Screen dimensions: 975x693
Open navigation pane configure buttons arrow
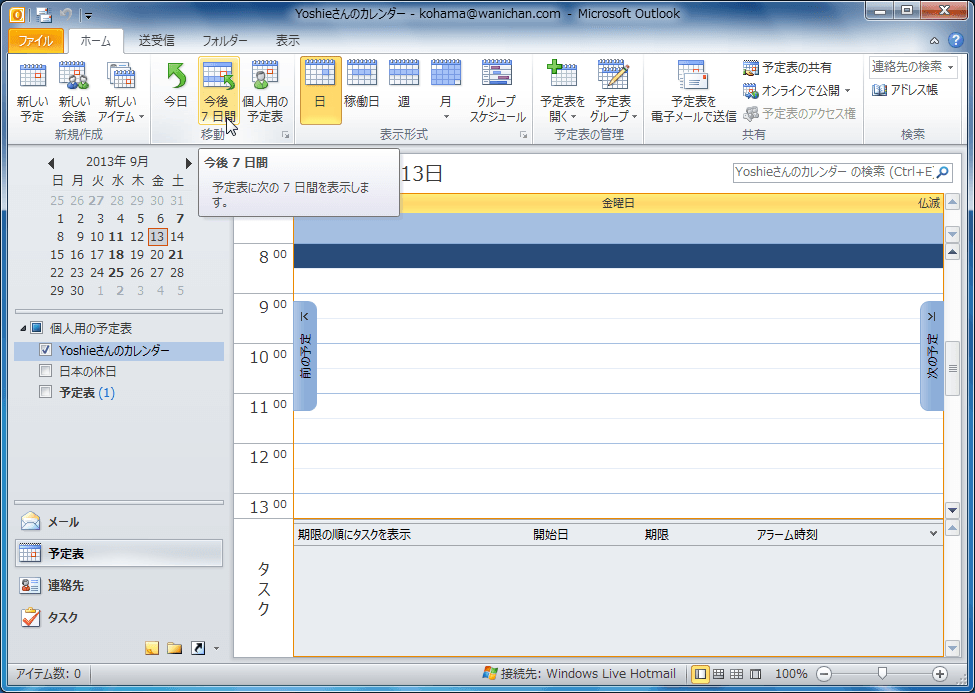216,649
